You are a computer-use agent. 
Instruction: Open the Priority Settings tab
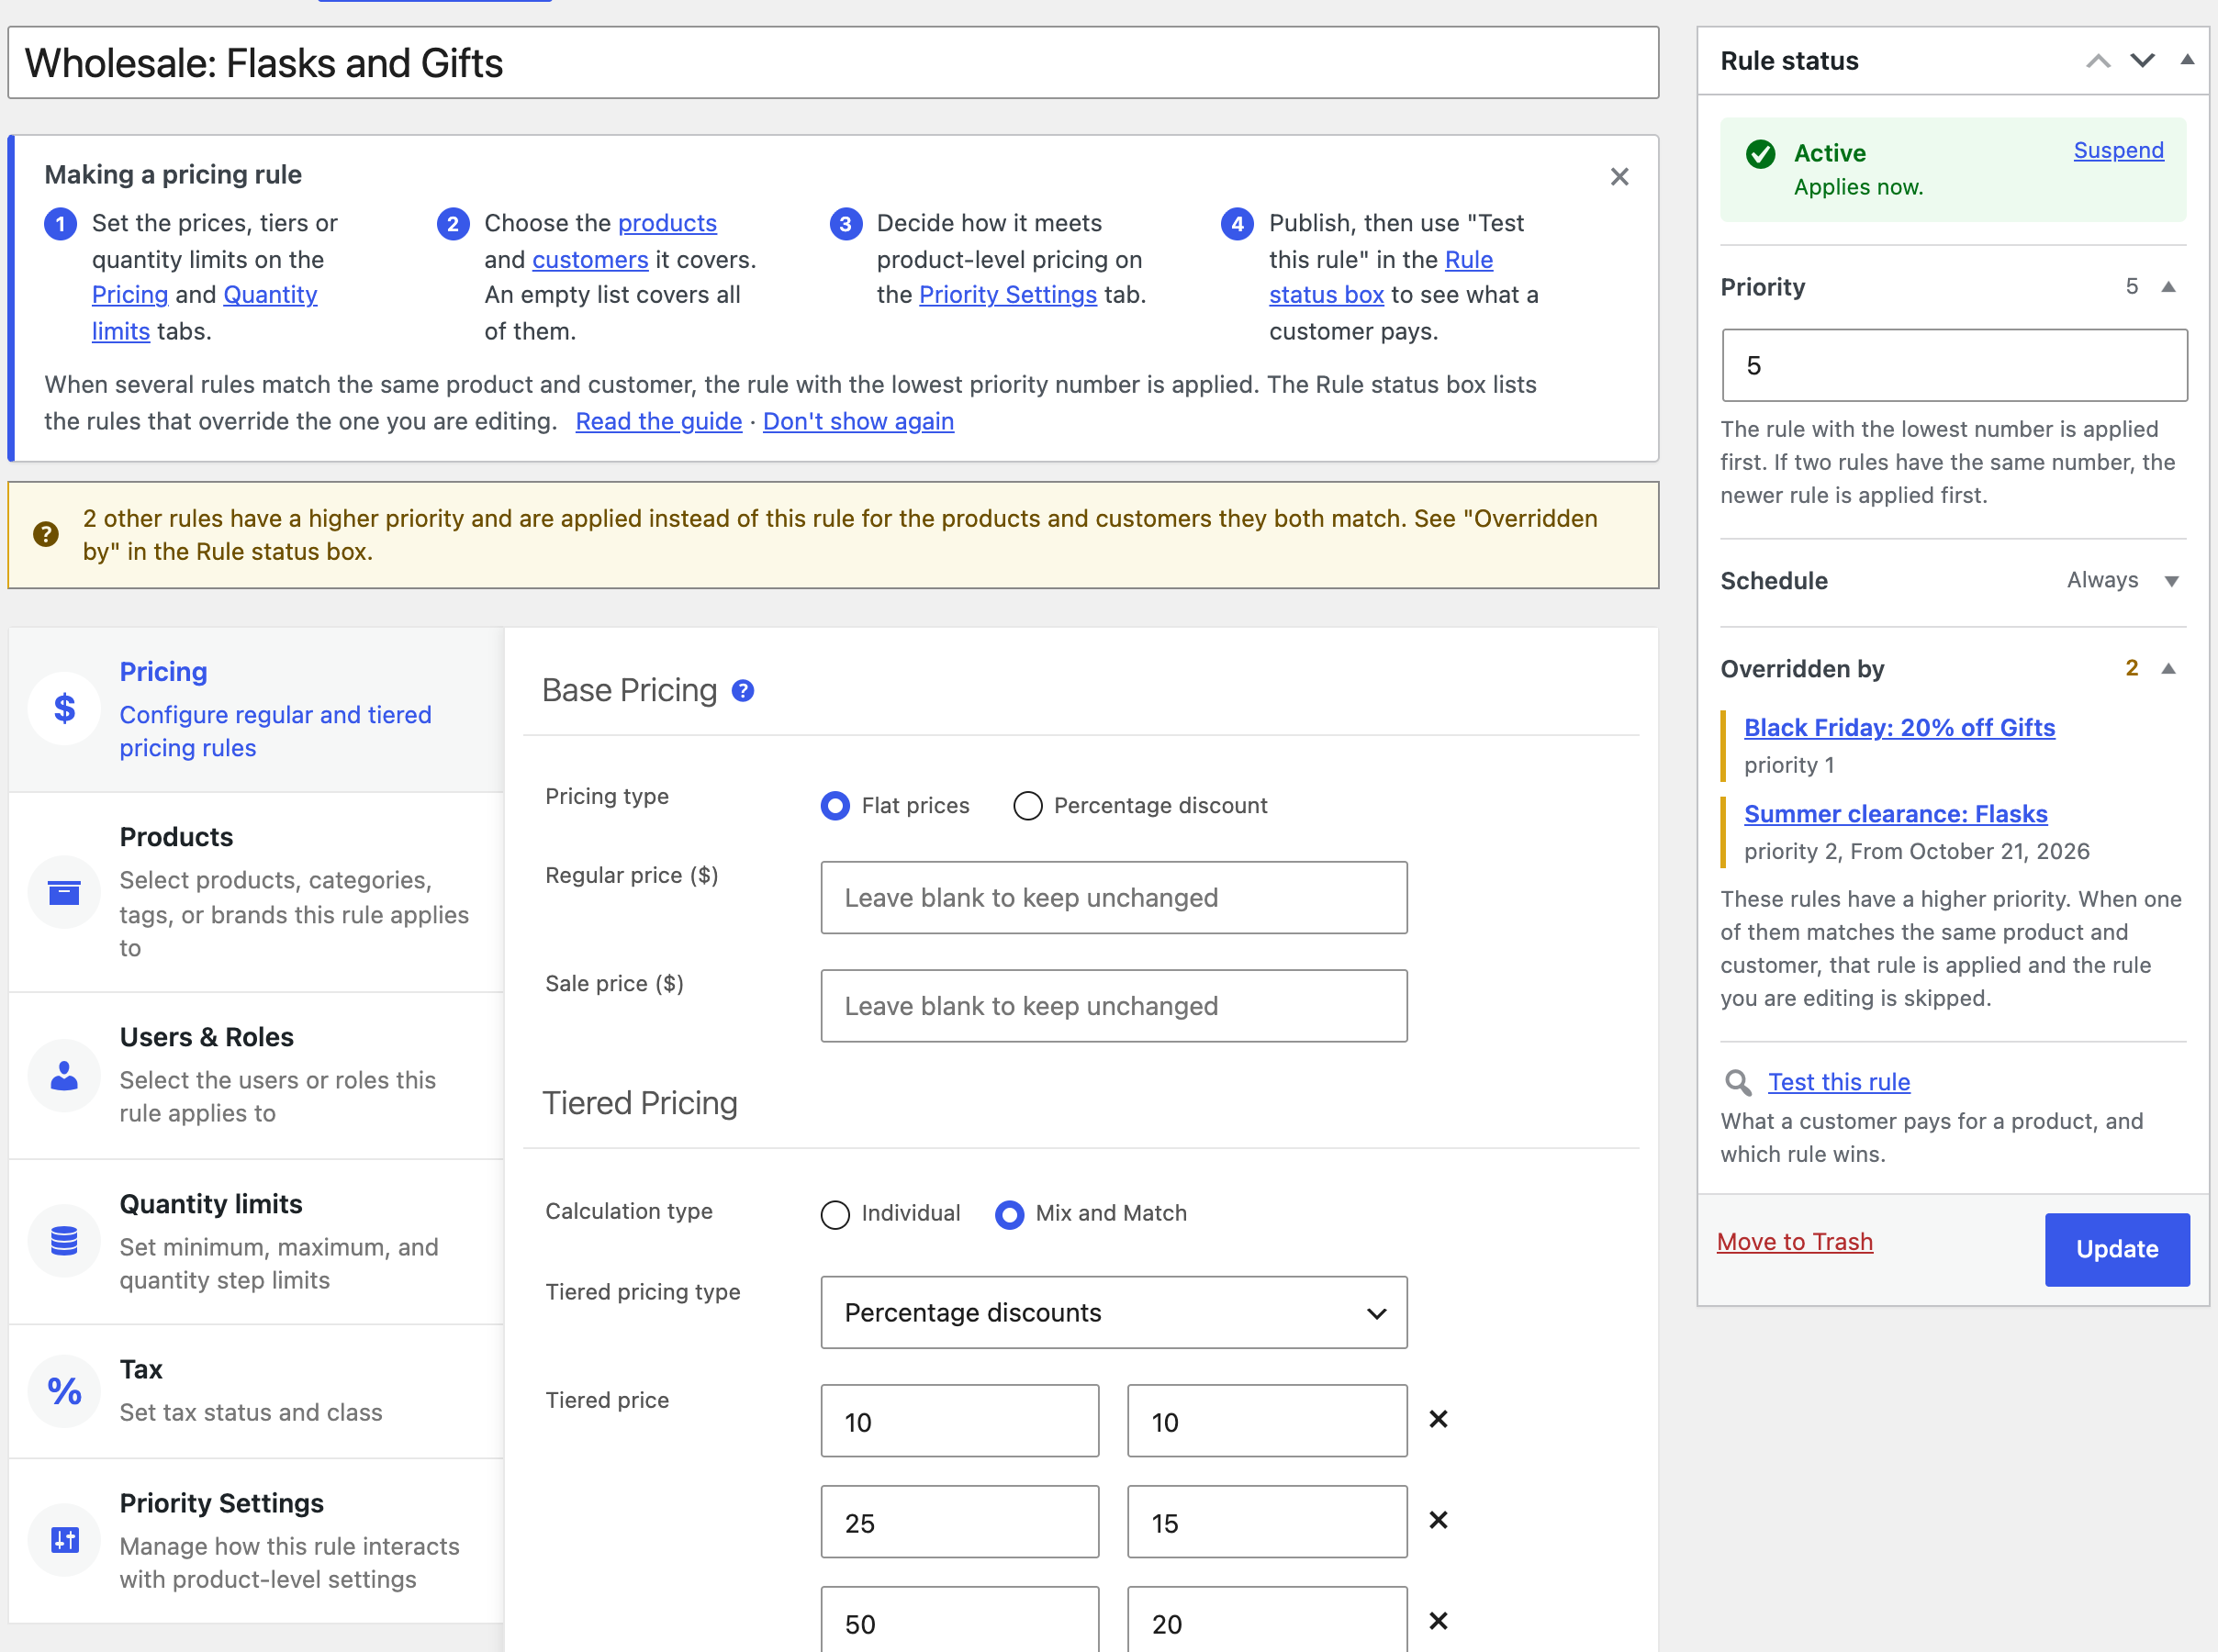coord(256,1540)
